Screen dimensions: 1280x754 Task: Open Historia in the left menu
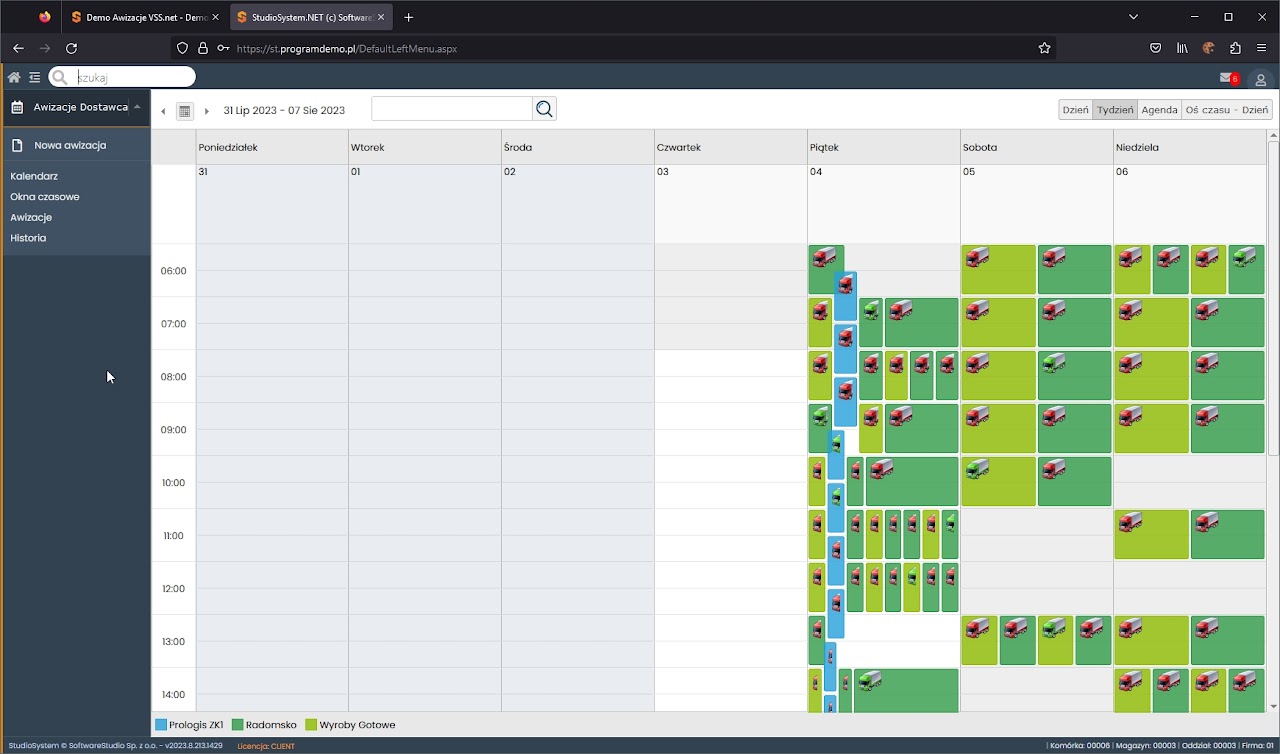(x=28, y=238)
